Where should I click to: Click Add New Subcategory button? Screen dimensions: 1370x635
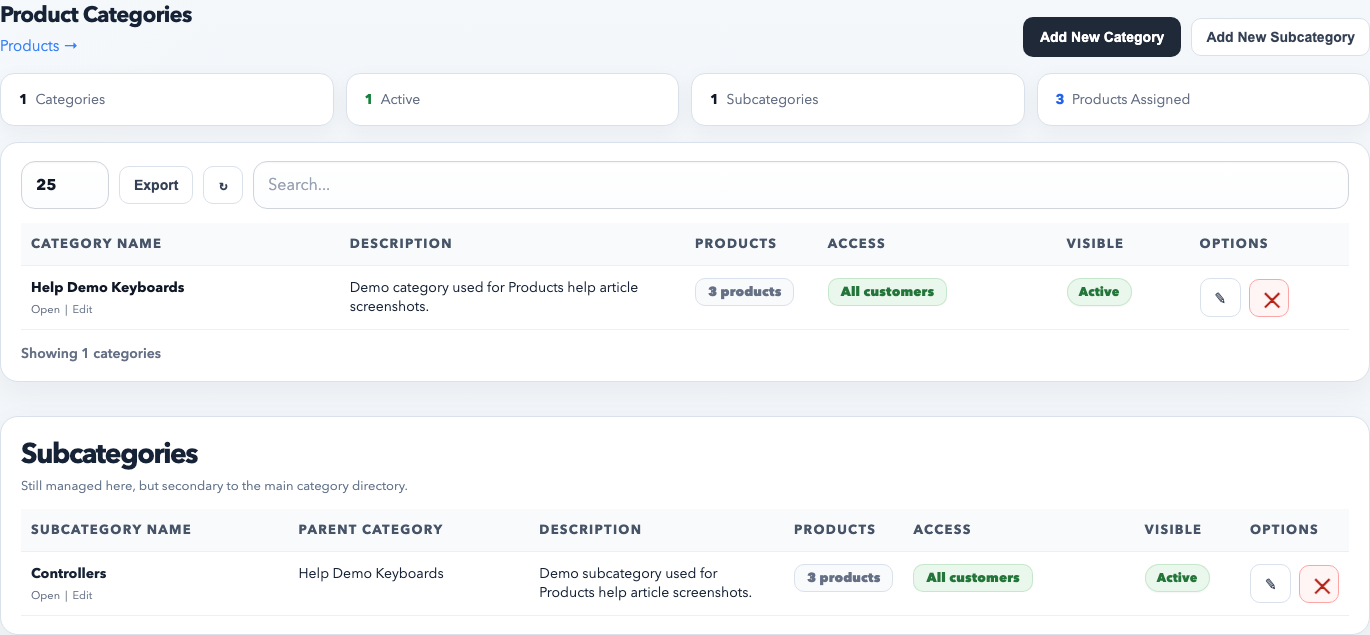pyautogui.click(x=1280, y=37)
